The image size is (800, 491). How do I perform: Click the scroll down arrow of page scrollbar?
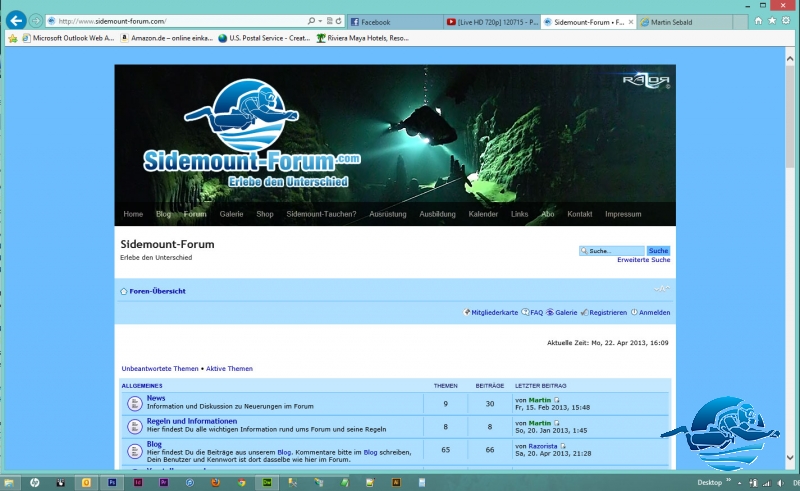(x=790, y=458)
